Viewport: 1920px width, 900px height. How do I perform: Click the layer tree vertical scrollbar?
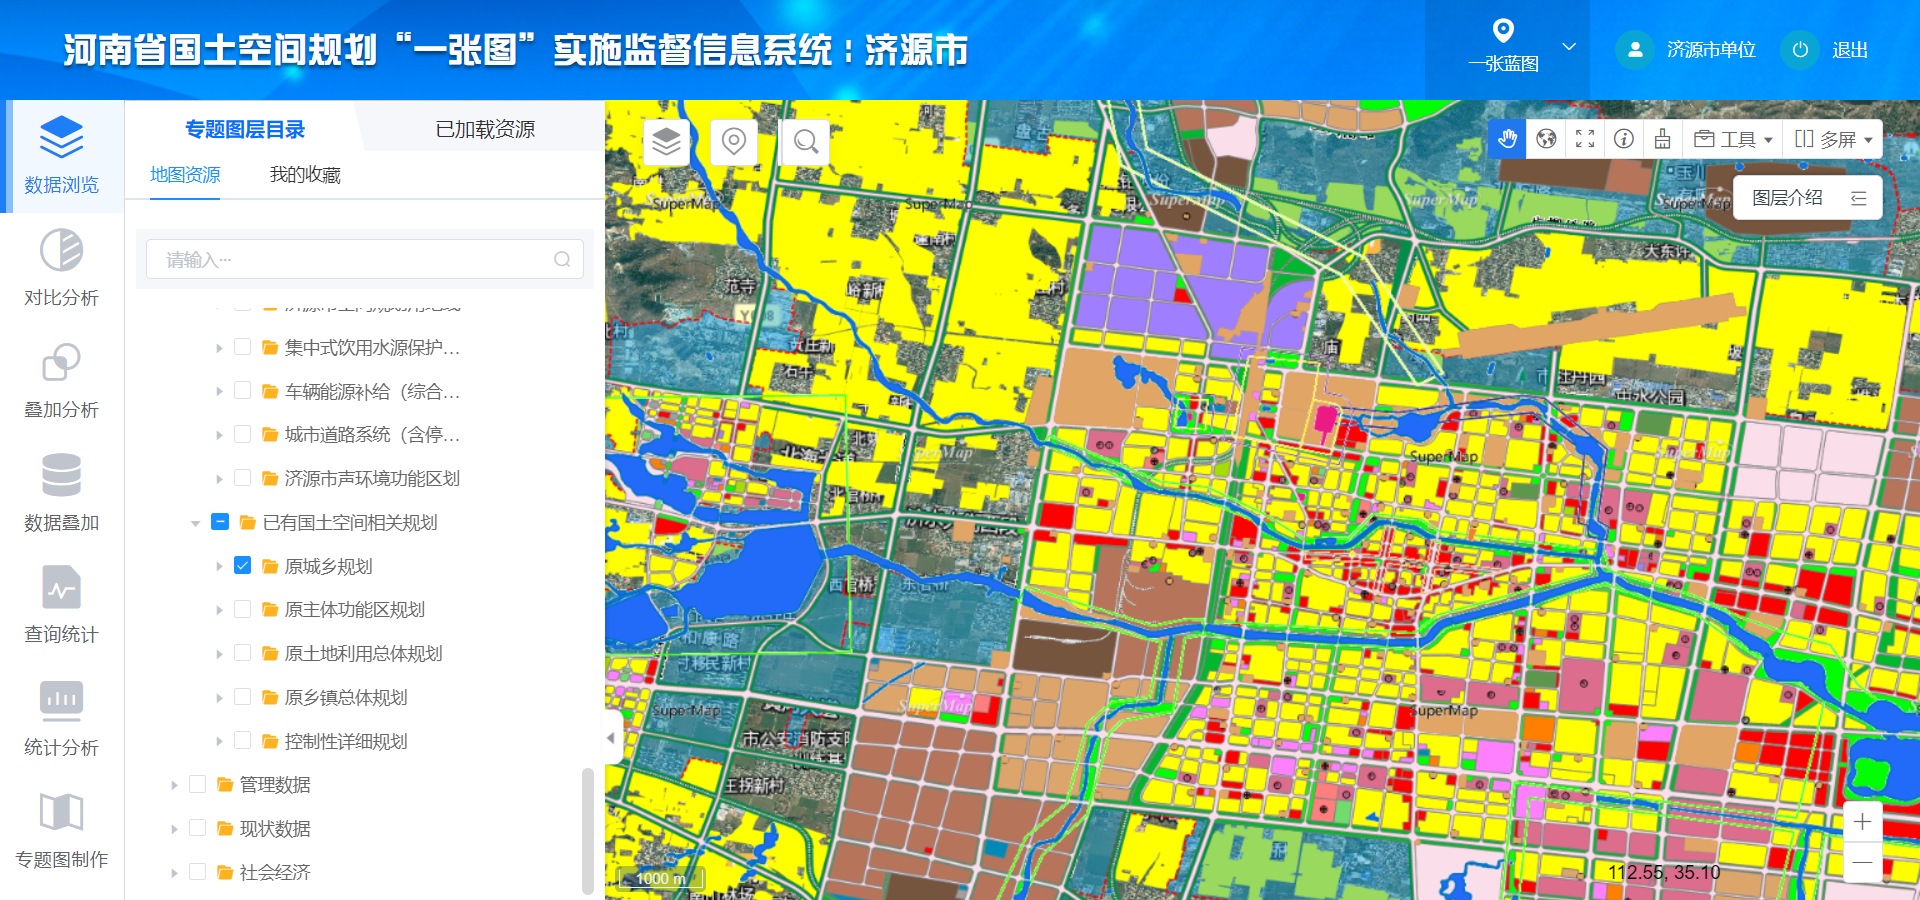pyautogui.click(x=588, y=830)
